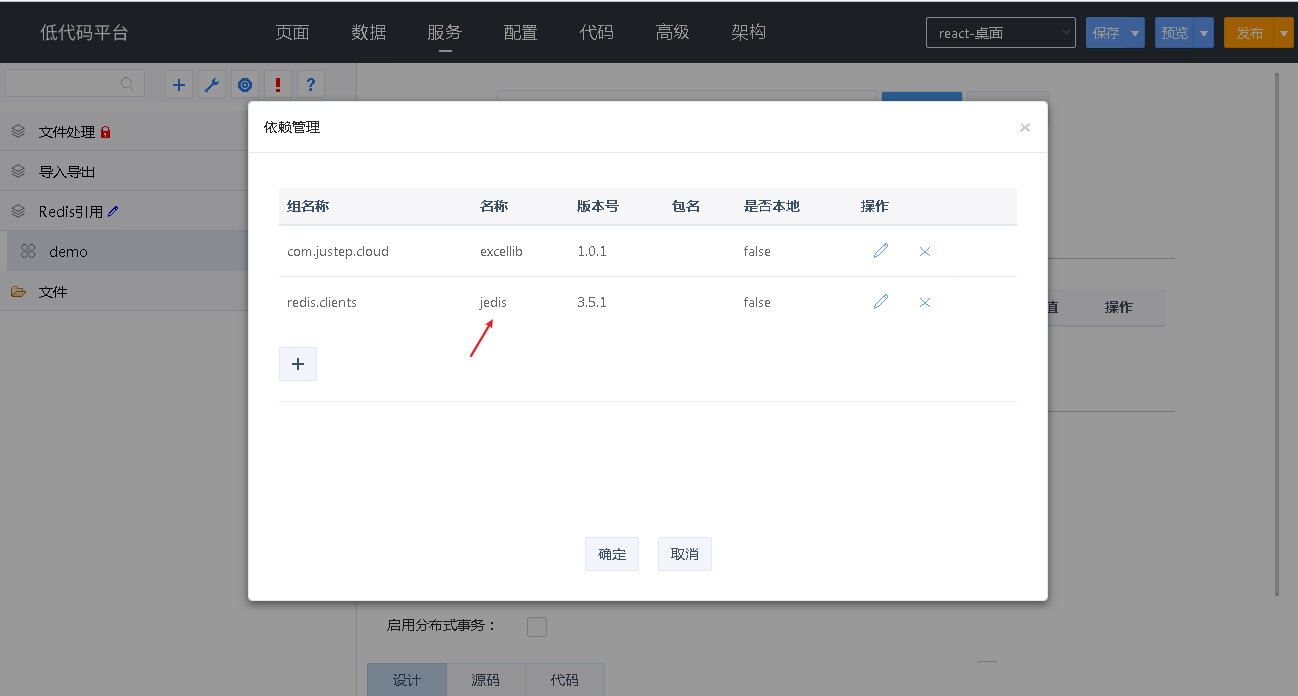Open the 服务 top menu

(x=445, y=32)
